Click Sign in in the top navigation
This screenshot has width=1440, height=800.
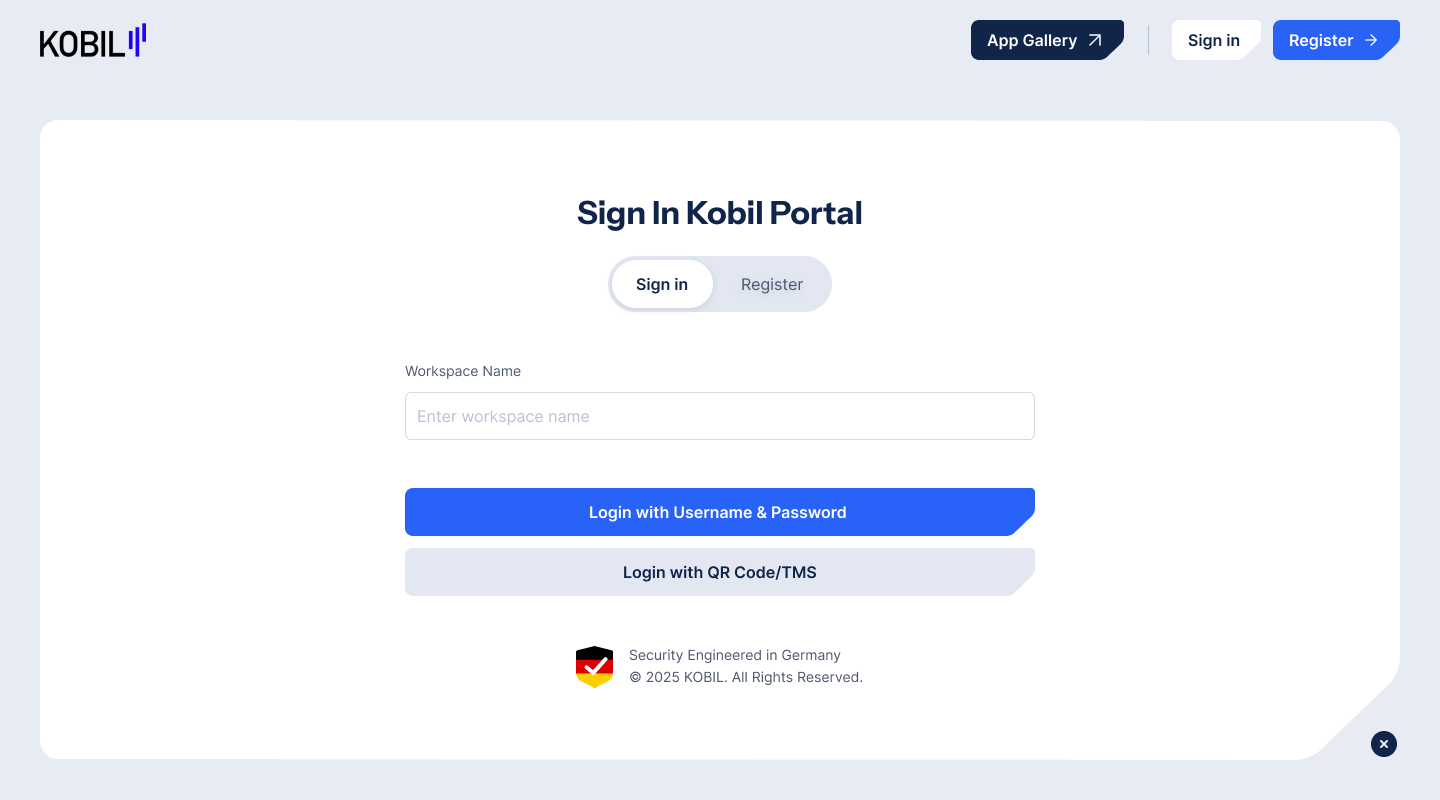[x=1214, y=40]
